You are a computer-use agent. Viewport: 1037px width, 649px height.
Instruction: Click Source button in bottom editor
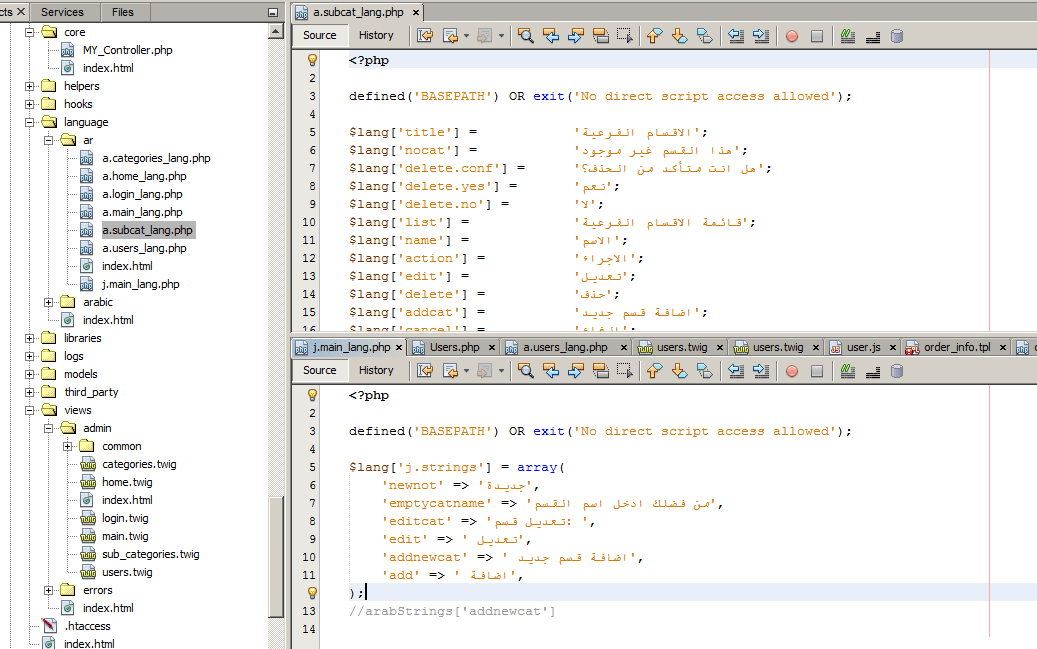pyautogui.click(x=320, y=370)
